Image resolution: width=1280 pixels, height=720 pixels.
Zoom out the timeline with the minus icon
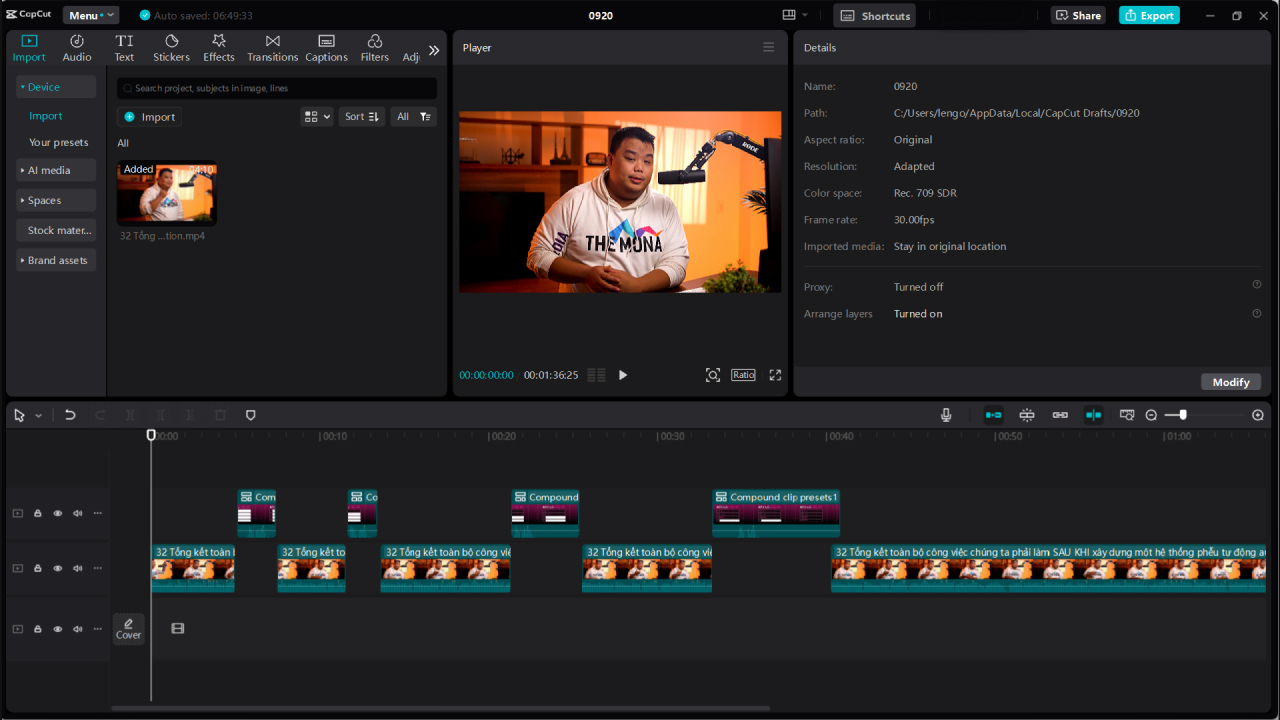click(1151, 415)
